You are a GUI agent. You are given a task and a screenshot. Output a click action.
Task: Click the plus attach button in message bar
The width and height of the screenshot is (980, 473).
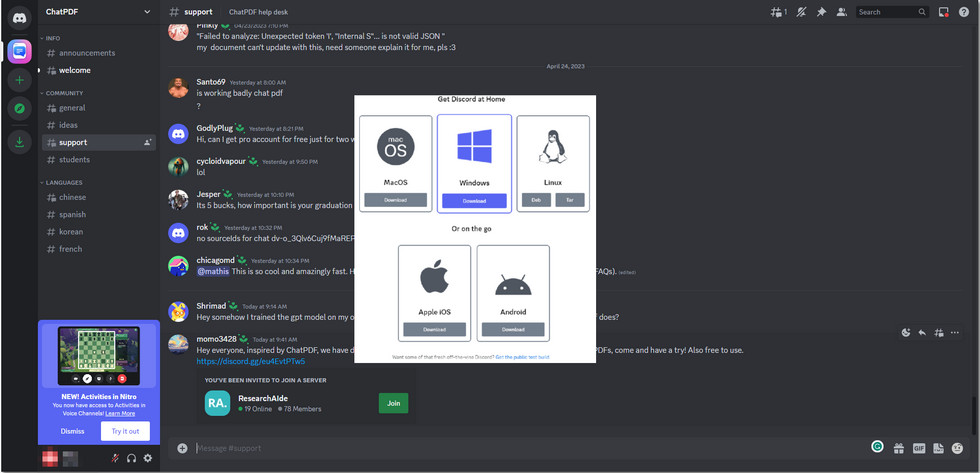click(182, 448)
